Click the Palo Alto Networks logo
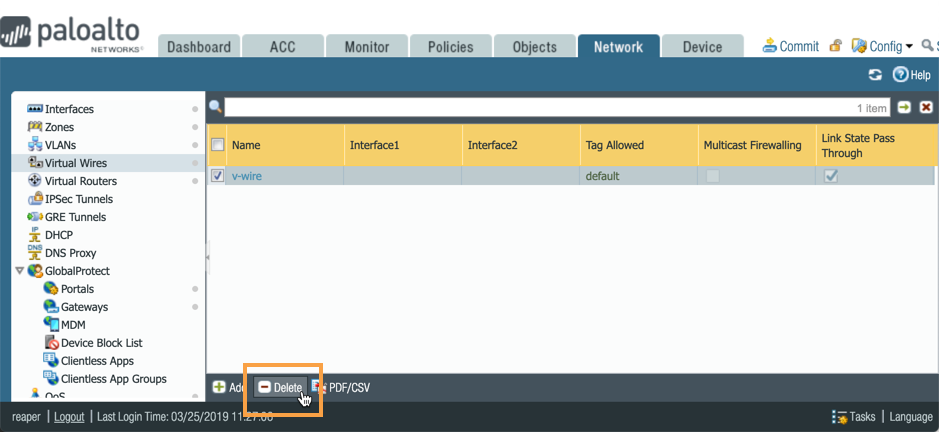The image size is (939, 432). (x=71, y=35)
